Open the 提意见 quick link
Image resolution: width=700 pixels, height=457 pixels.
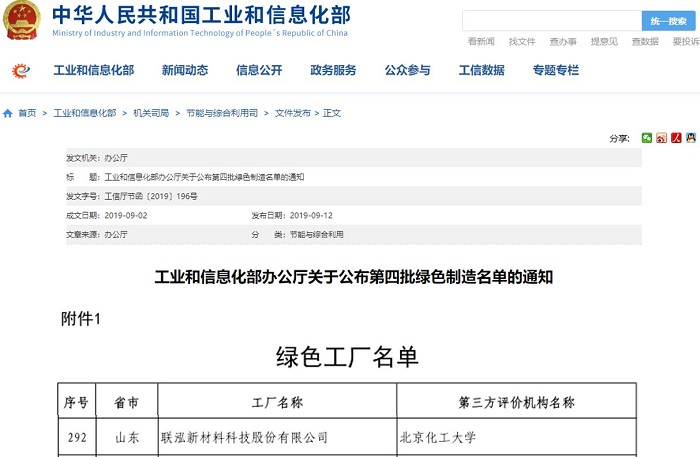(604, 42)
